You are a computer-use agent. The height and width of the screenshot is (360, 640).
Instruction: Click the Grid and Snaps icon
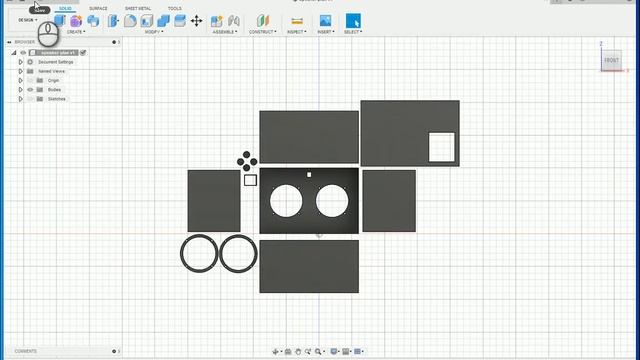pyautogui.click(x=346, y=351)
